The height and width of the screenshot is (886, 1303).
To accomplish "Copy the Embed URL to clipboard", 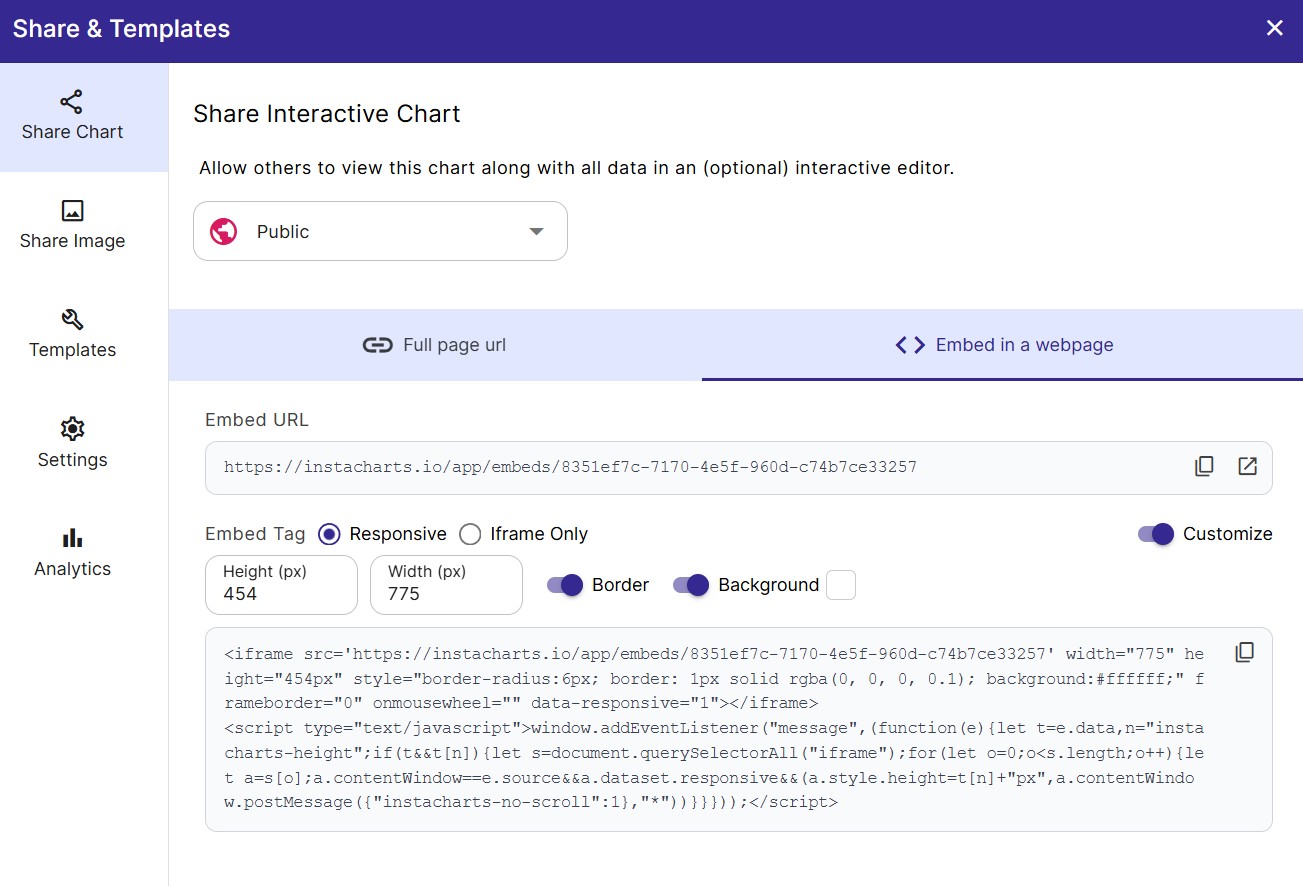I will coord(1204,467).
